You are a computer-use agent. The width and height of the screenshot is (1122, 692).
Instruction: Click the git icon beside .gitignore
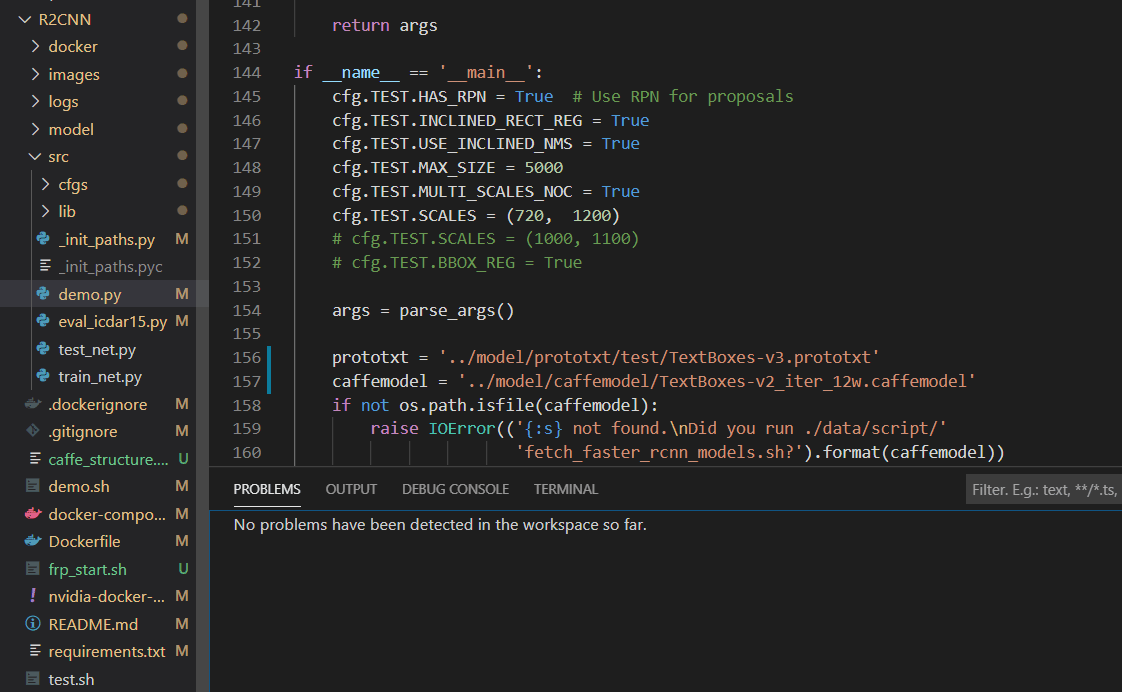[x=33, y=432]
